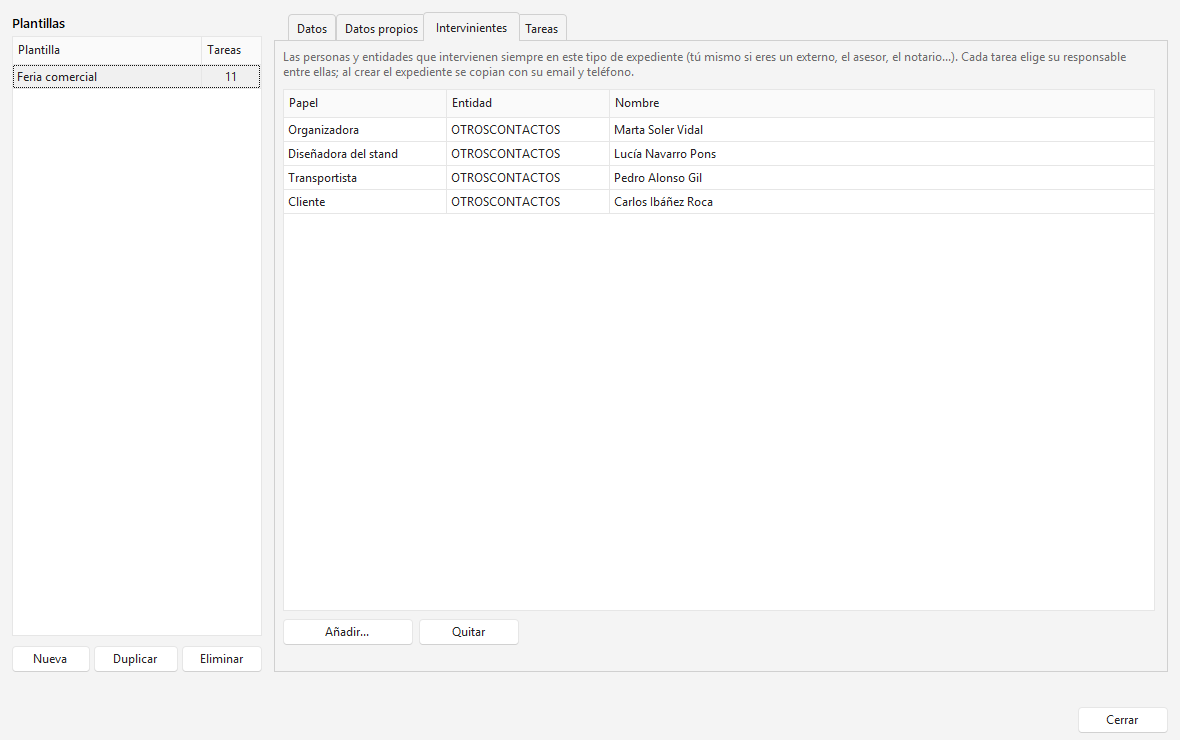Sort by the Nombre column header

click(881, 103)
